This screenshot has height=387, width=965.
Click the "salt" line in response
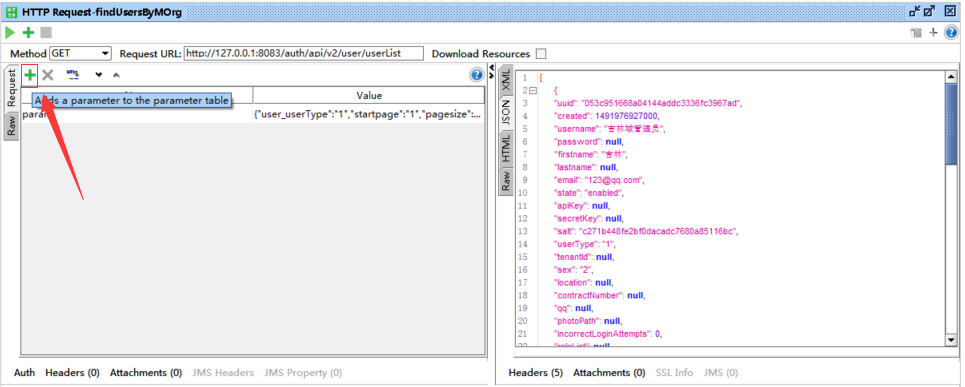pos(646,231)
